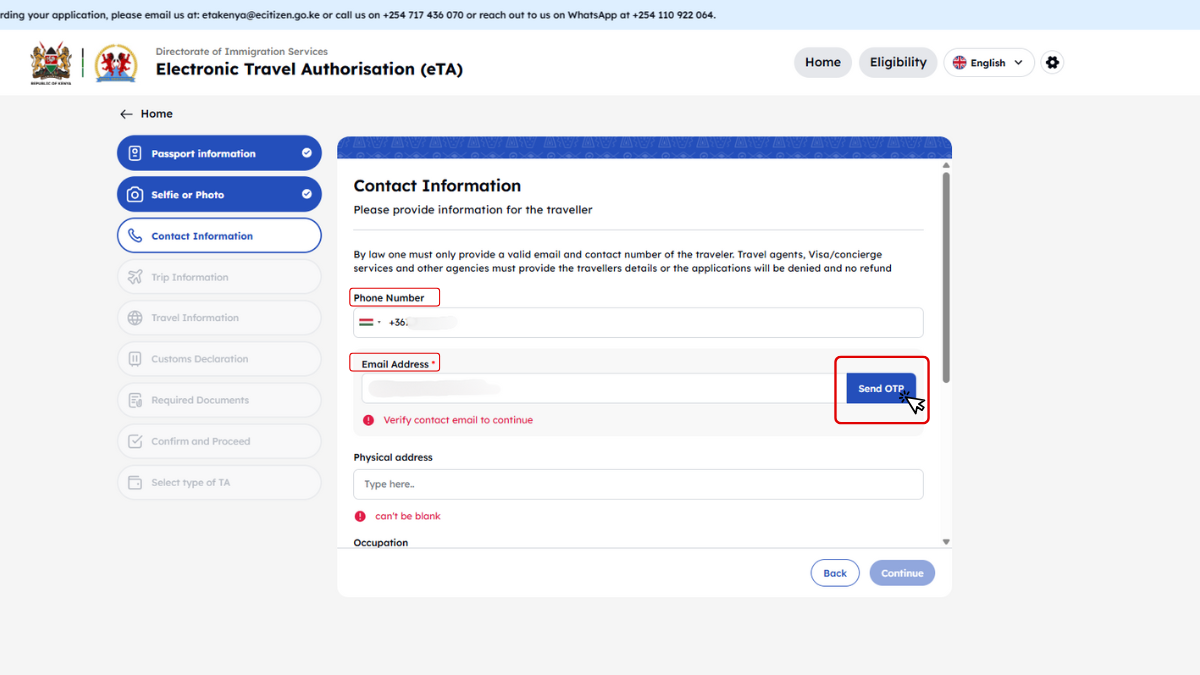The image size is (1200, 675).
Task: Click the scrollbar down arrow in form
Action: (x=946, y=541)
